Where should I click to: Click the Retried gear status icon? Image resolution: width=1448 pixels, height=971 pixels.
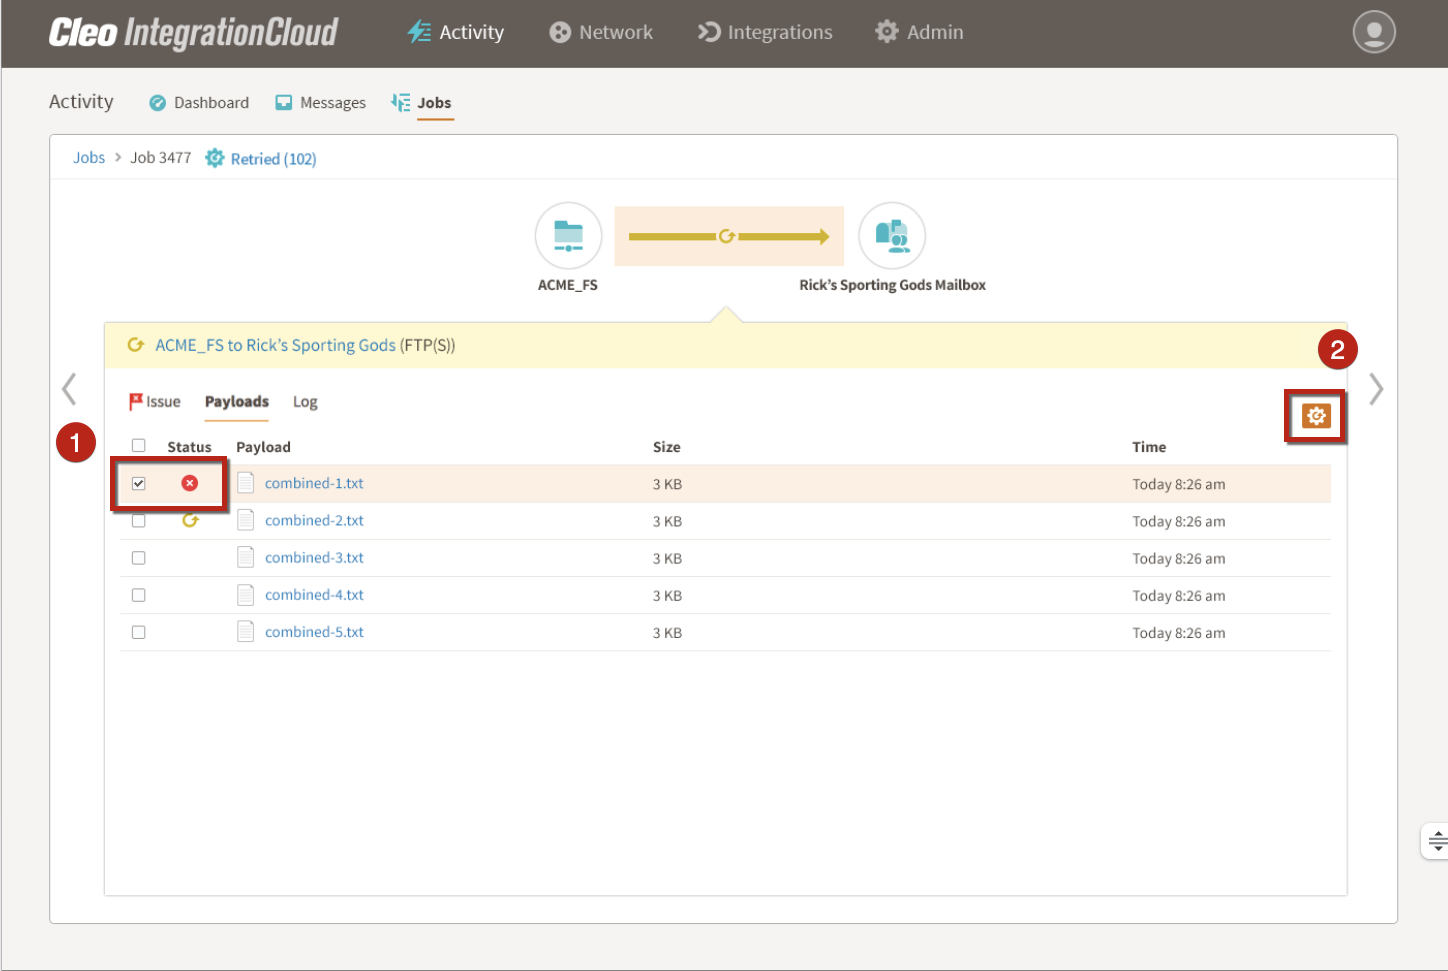click(214, 158)
